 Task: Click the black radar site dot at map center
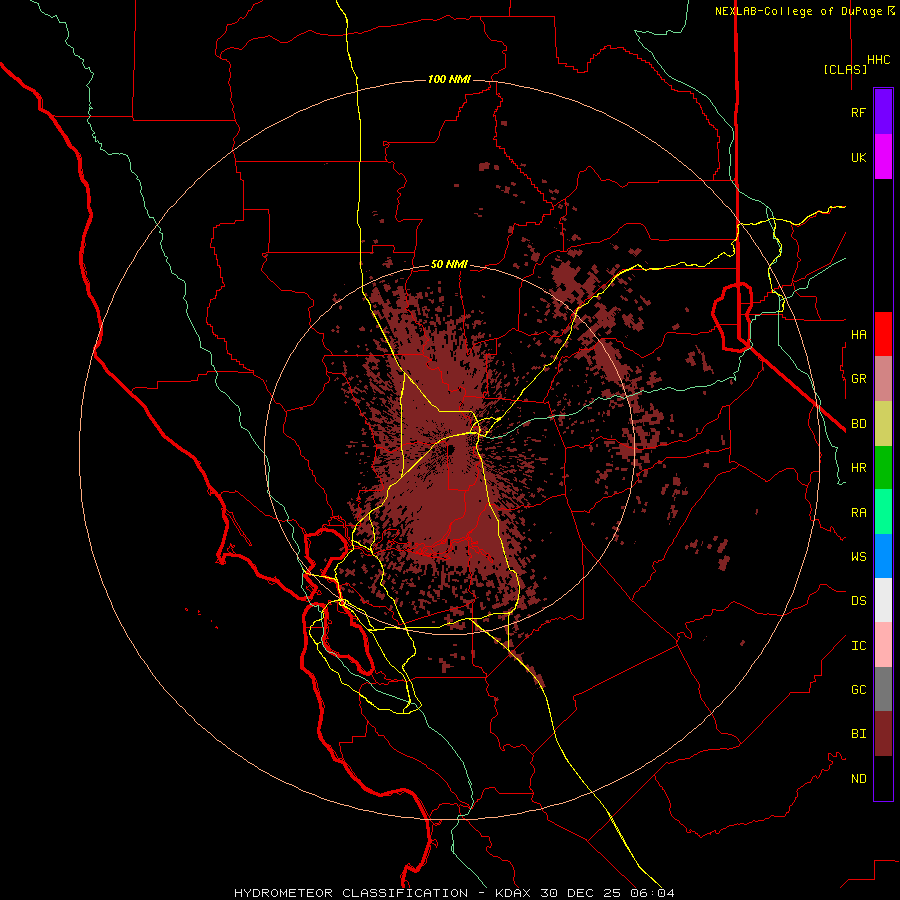pyautogui.click(x=451, y=449)
